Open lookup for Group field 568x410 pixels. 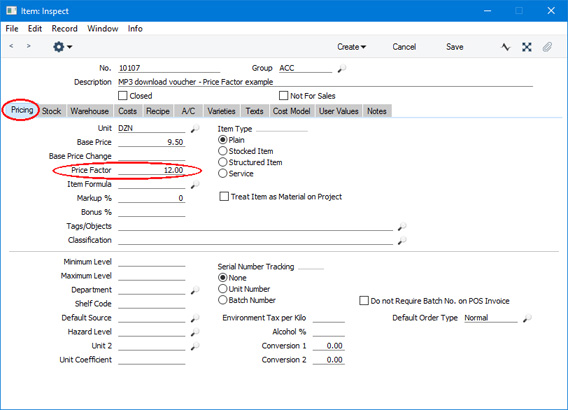tap(342, 68)
